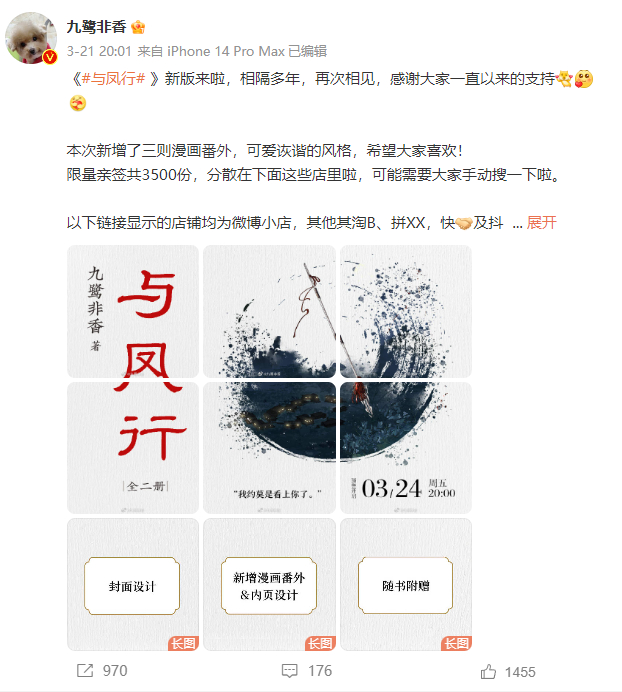This screenshot has width=622, height=692.
Task: Open the 全二册 image thumbnail
Action: click(x=133, y=448)
